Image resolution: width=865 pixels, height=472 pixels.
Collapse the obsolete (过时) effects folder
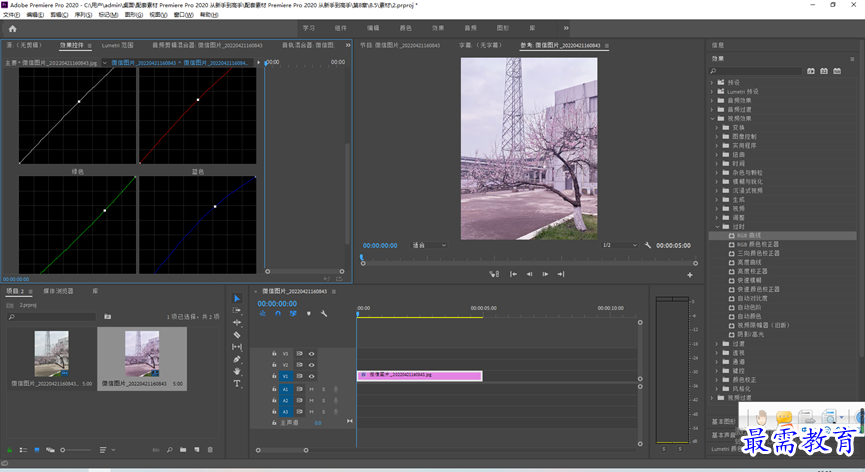pos(717,227)
